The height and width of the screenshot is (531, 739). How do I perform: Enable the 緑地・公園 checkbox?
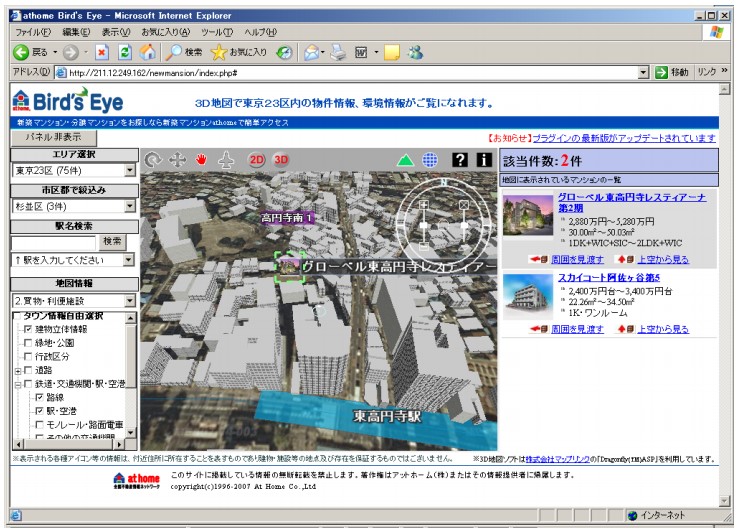28,343
